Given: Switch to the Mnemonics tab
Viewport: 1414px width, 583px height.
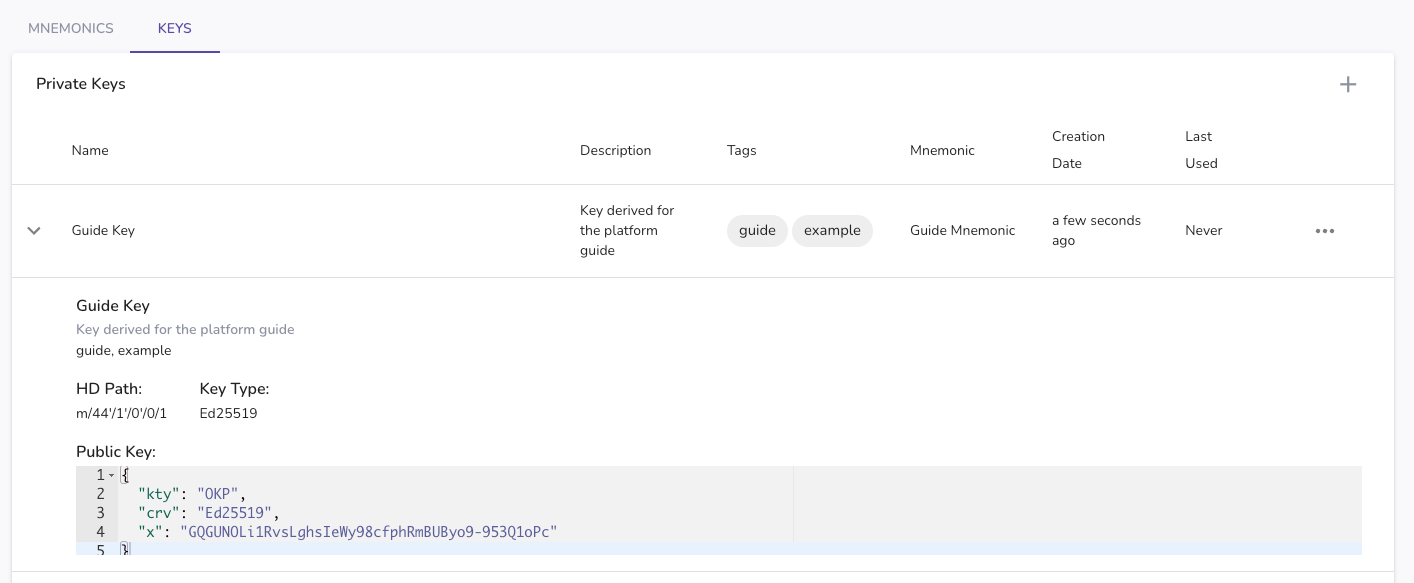Looking at the screenshot, I should tap(71, 28).
